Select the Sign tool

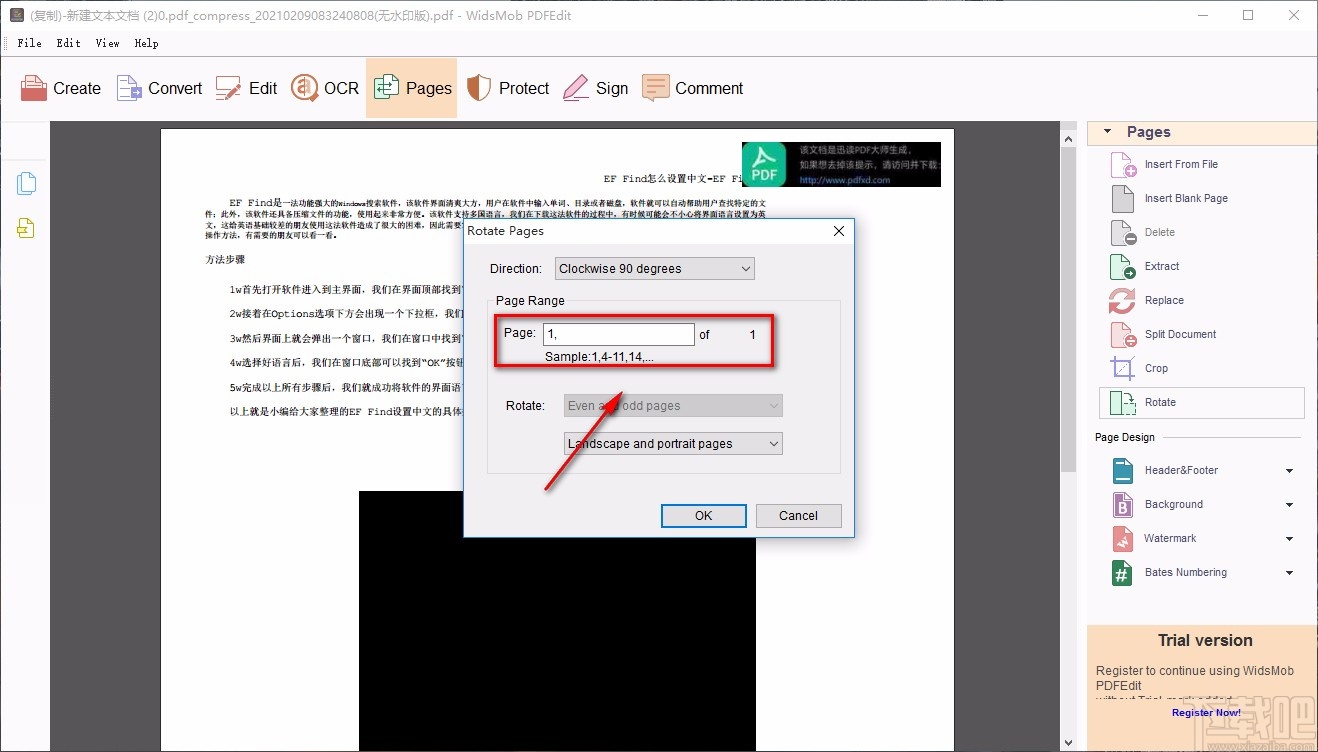pos(596,88)
